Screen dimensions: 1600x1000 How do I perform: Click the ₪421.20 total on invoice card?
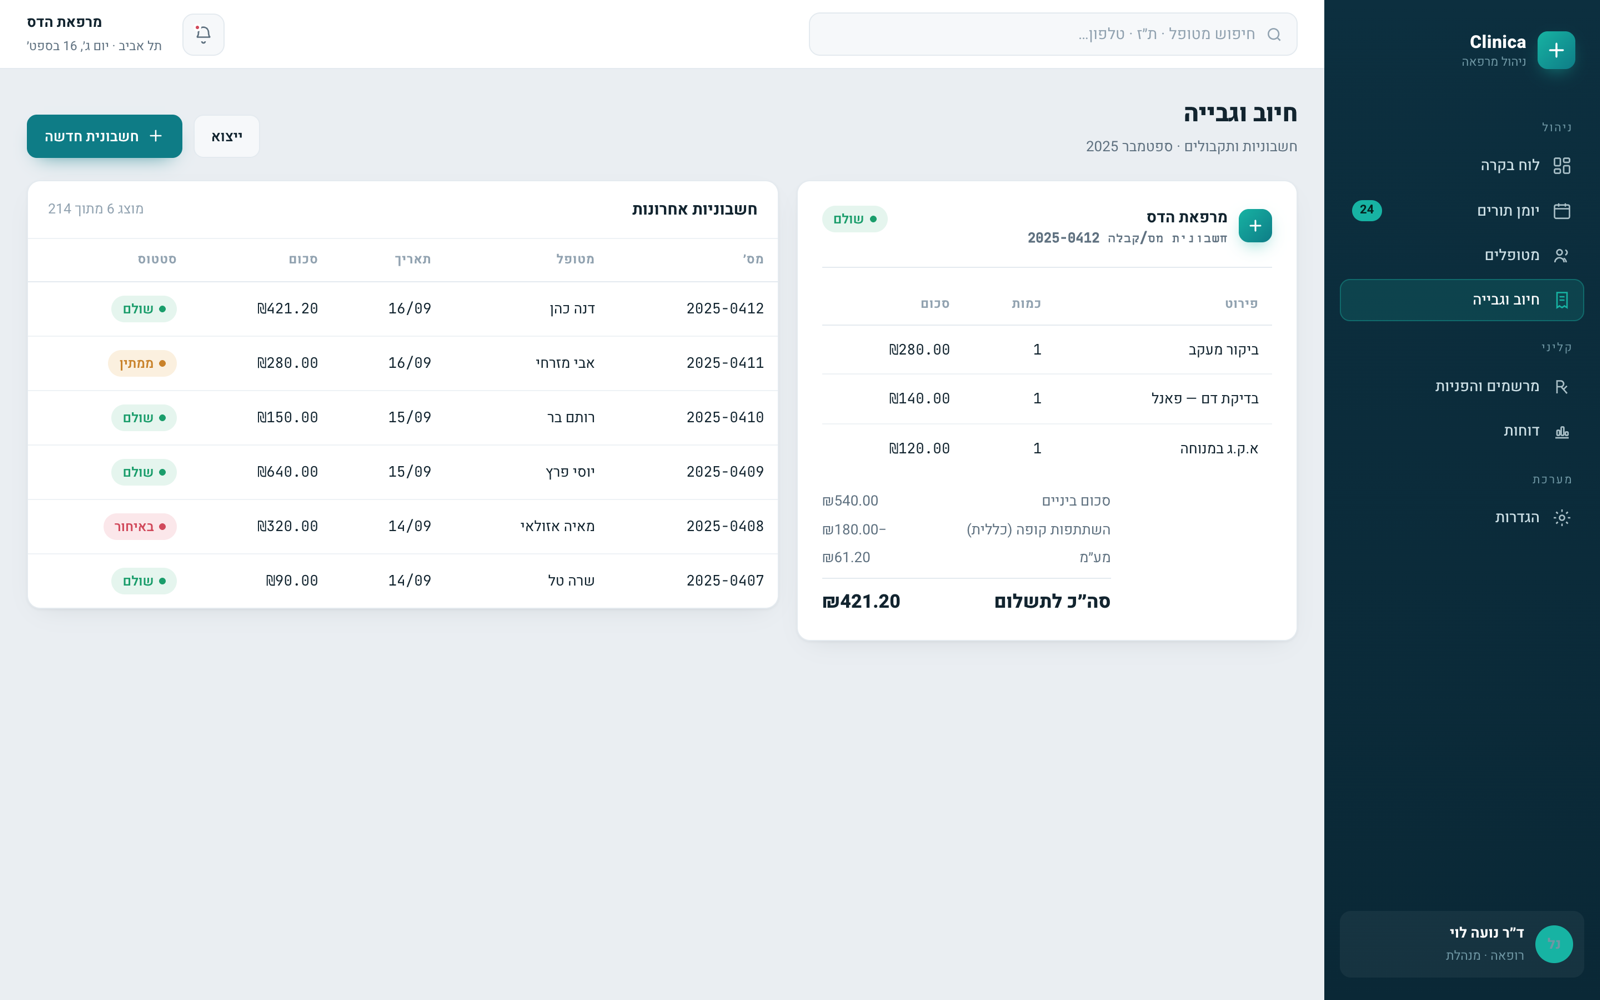coord(861,602)
